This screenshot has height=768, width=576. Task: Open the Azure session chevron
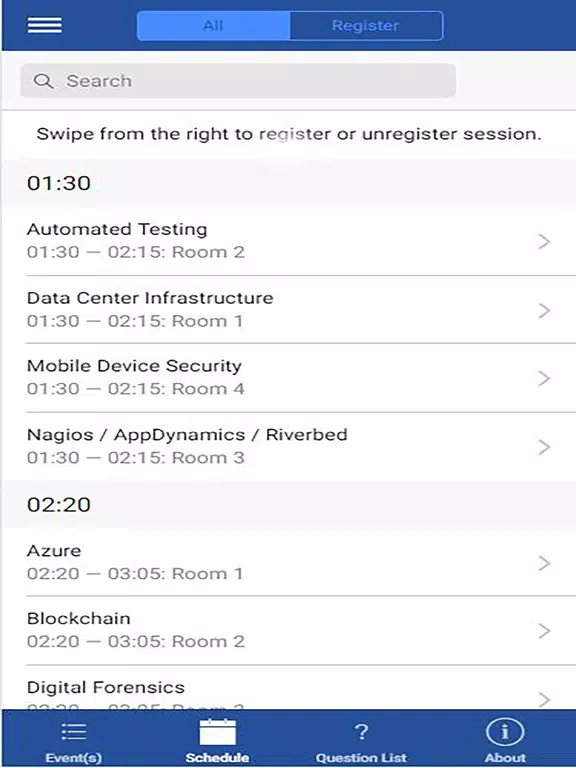(x=544, y=563)
